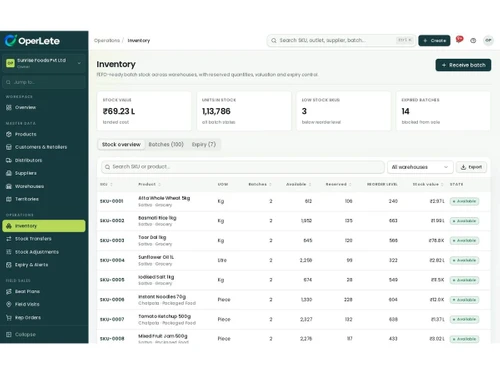
Task: Click the Expired Batches card
Action: [x=443, y=111]
